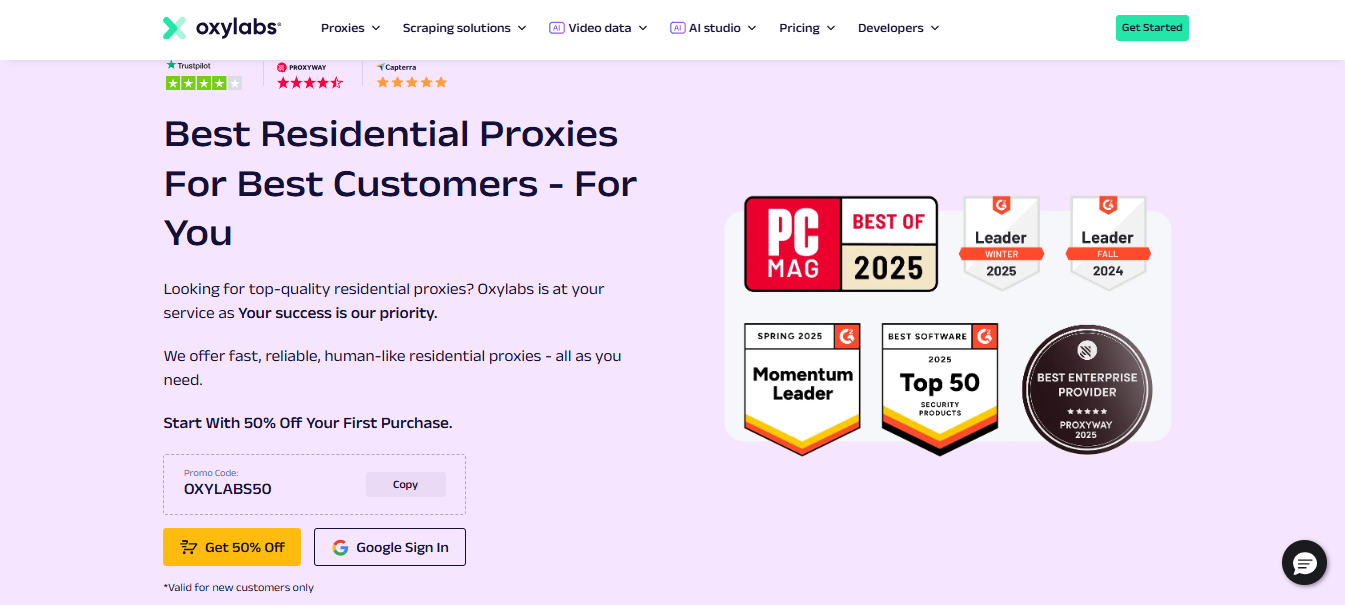Viewport: 1345px width, 605px height.
Task: Expand the Proxies dropdown menu
Action: (350, 28)
